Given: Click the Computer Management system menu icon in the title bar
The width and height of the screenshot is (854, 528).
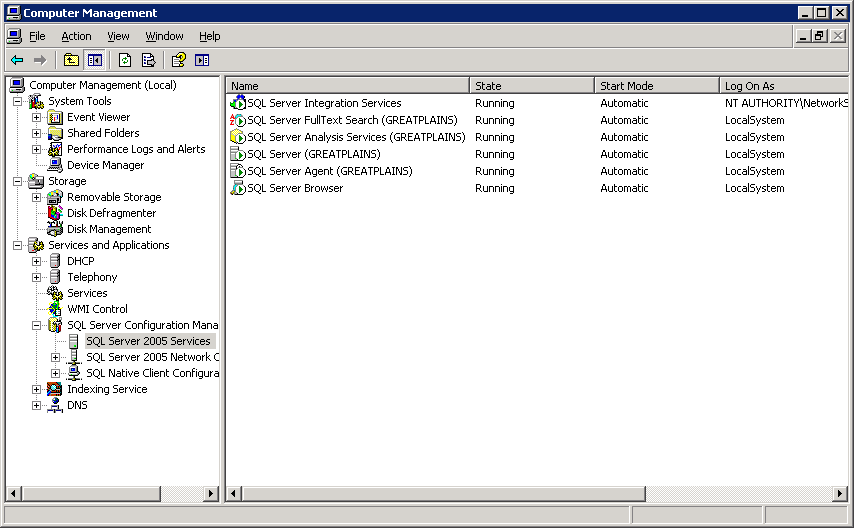Looking at the screenshot, I should point(13,13).
